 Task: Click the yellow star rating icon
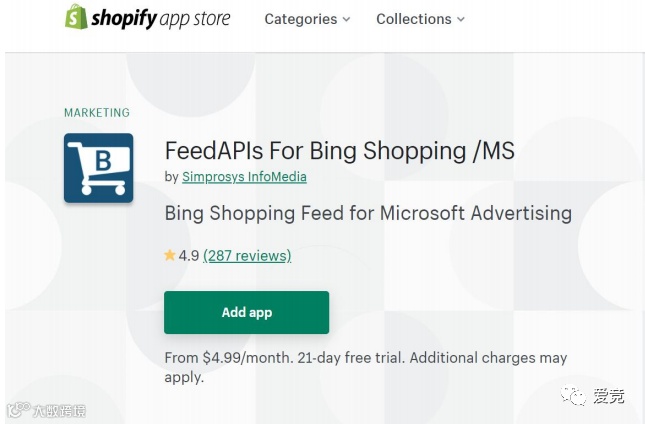pyautogui.click(x=170, y=256)
